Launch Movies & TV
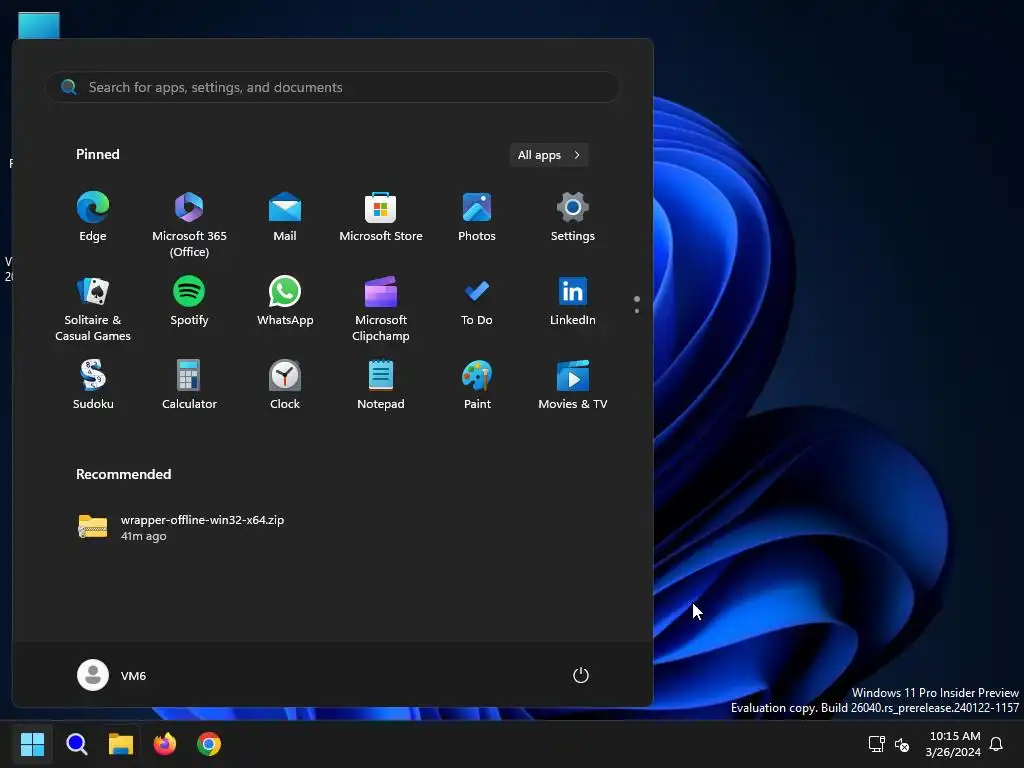This screenshot has width=1024, height=768. coord(573,385)
